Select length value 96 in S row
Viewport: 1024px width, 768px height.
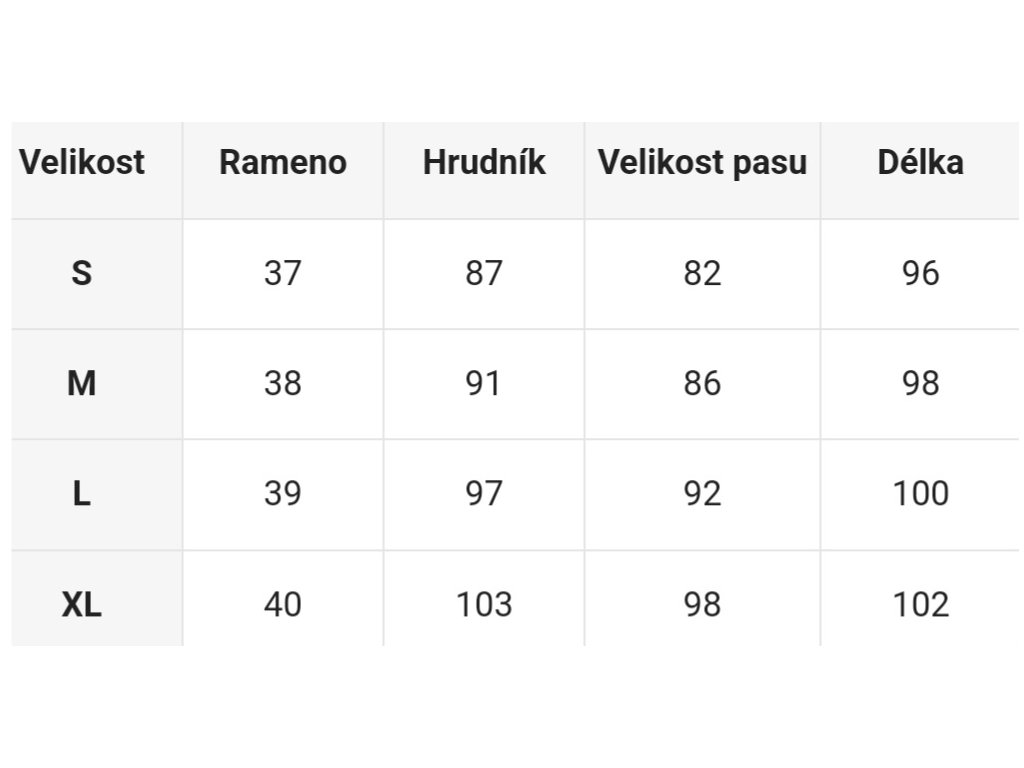point(920,273)
